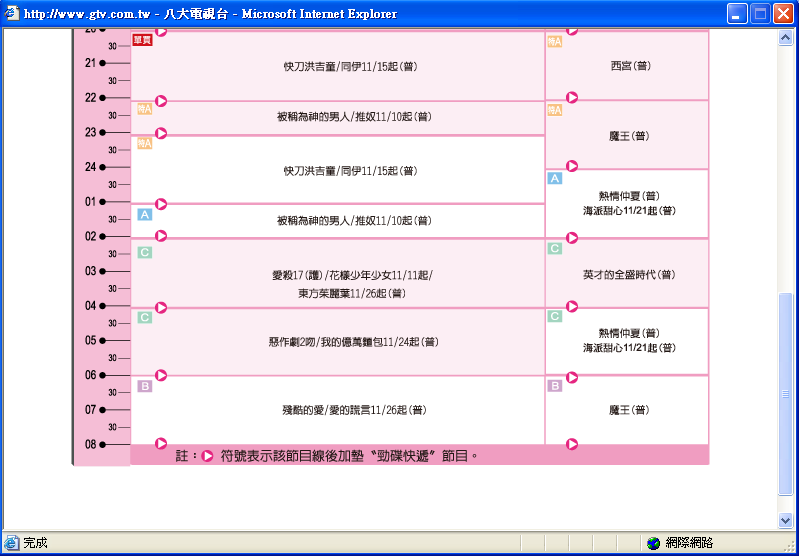801x557 pixels.
Task: Click blue A badge beside 被稱為神的男人 at 01:30
Action: point(144,214)
